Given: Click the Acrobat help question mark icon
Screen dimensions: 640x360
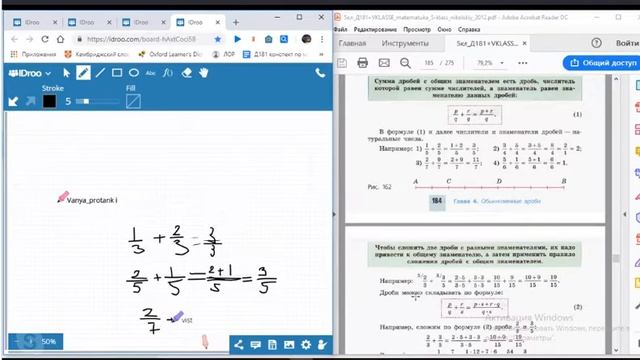Looking at the screenshot, I should [596, 43].
